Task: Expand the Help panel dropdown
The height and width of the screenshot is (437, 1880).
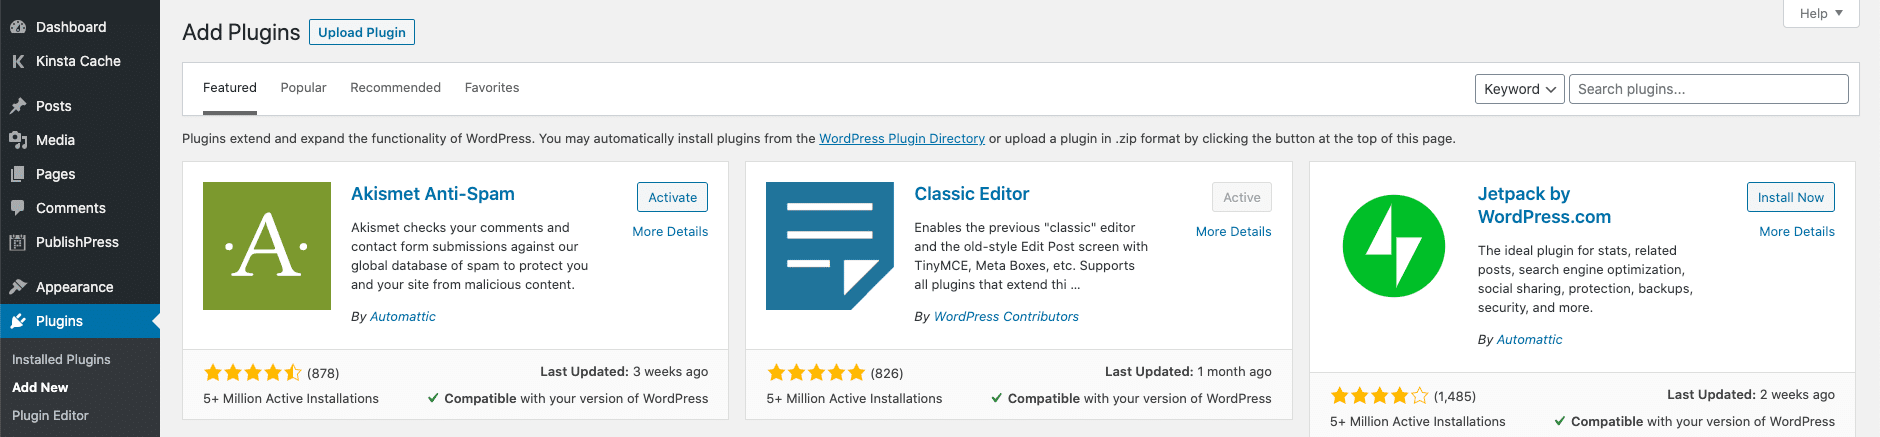Action: click(1821, 13)
